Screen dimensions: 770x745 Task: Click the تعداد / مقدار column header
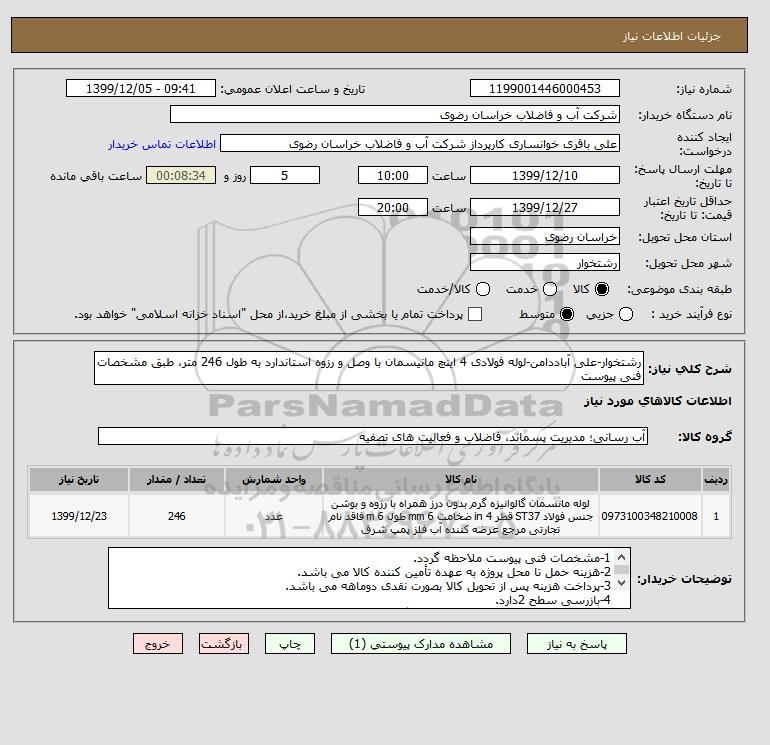[176, 479]
